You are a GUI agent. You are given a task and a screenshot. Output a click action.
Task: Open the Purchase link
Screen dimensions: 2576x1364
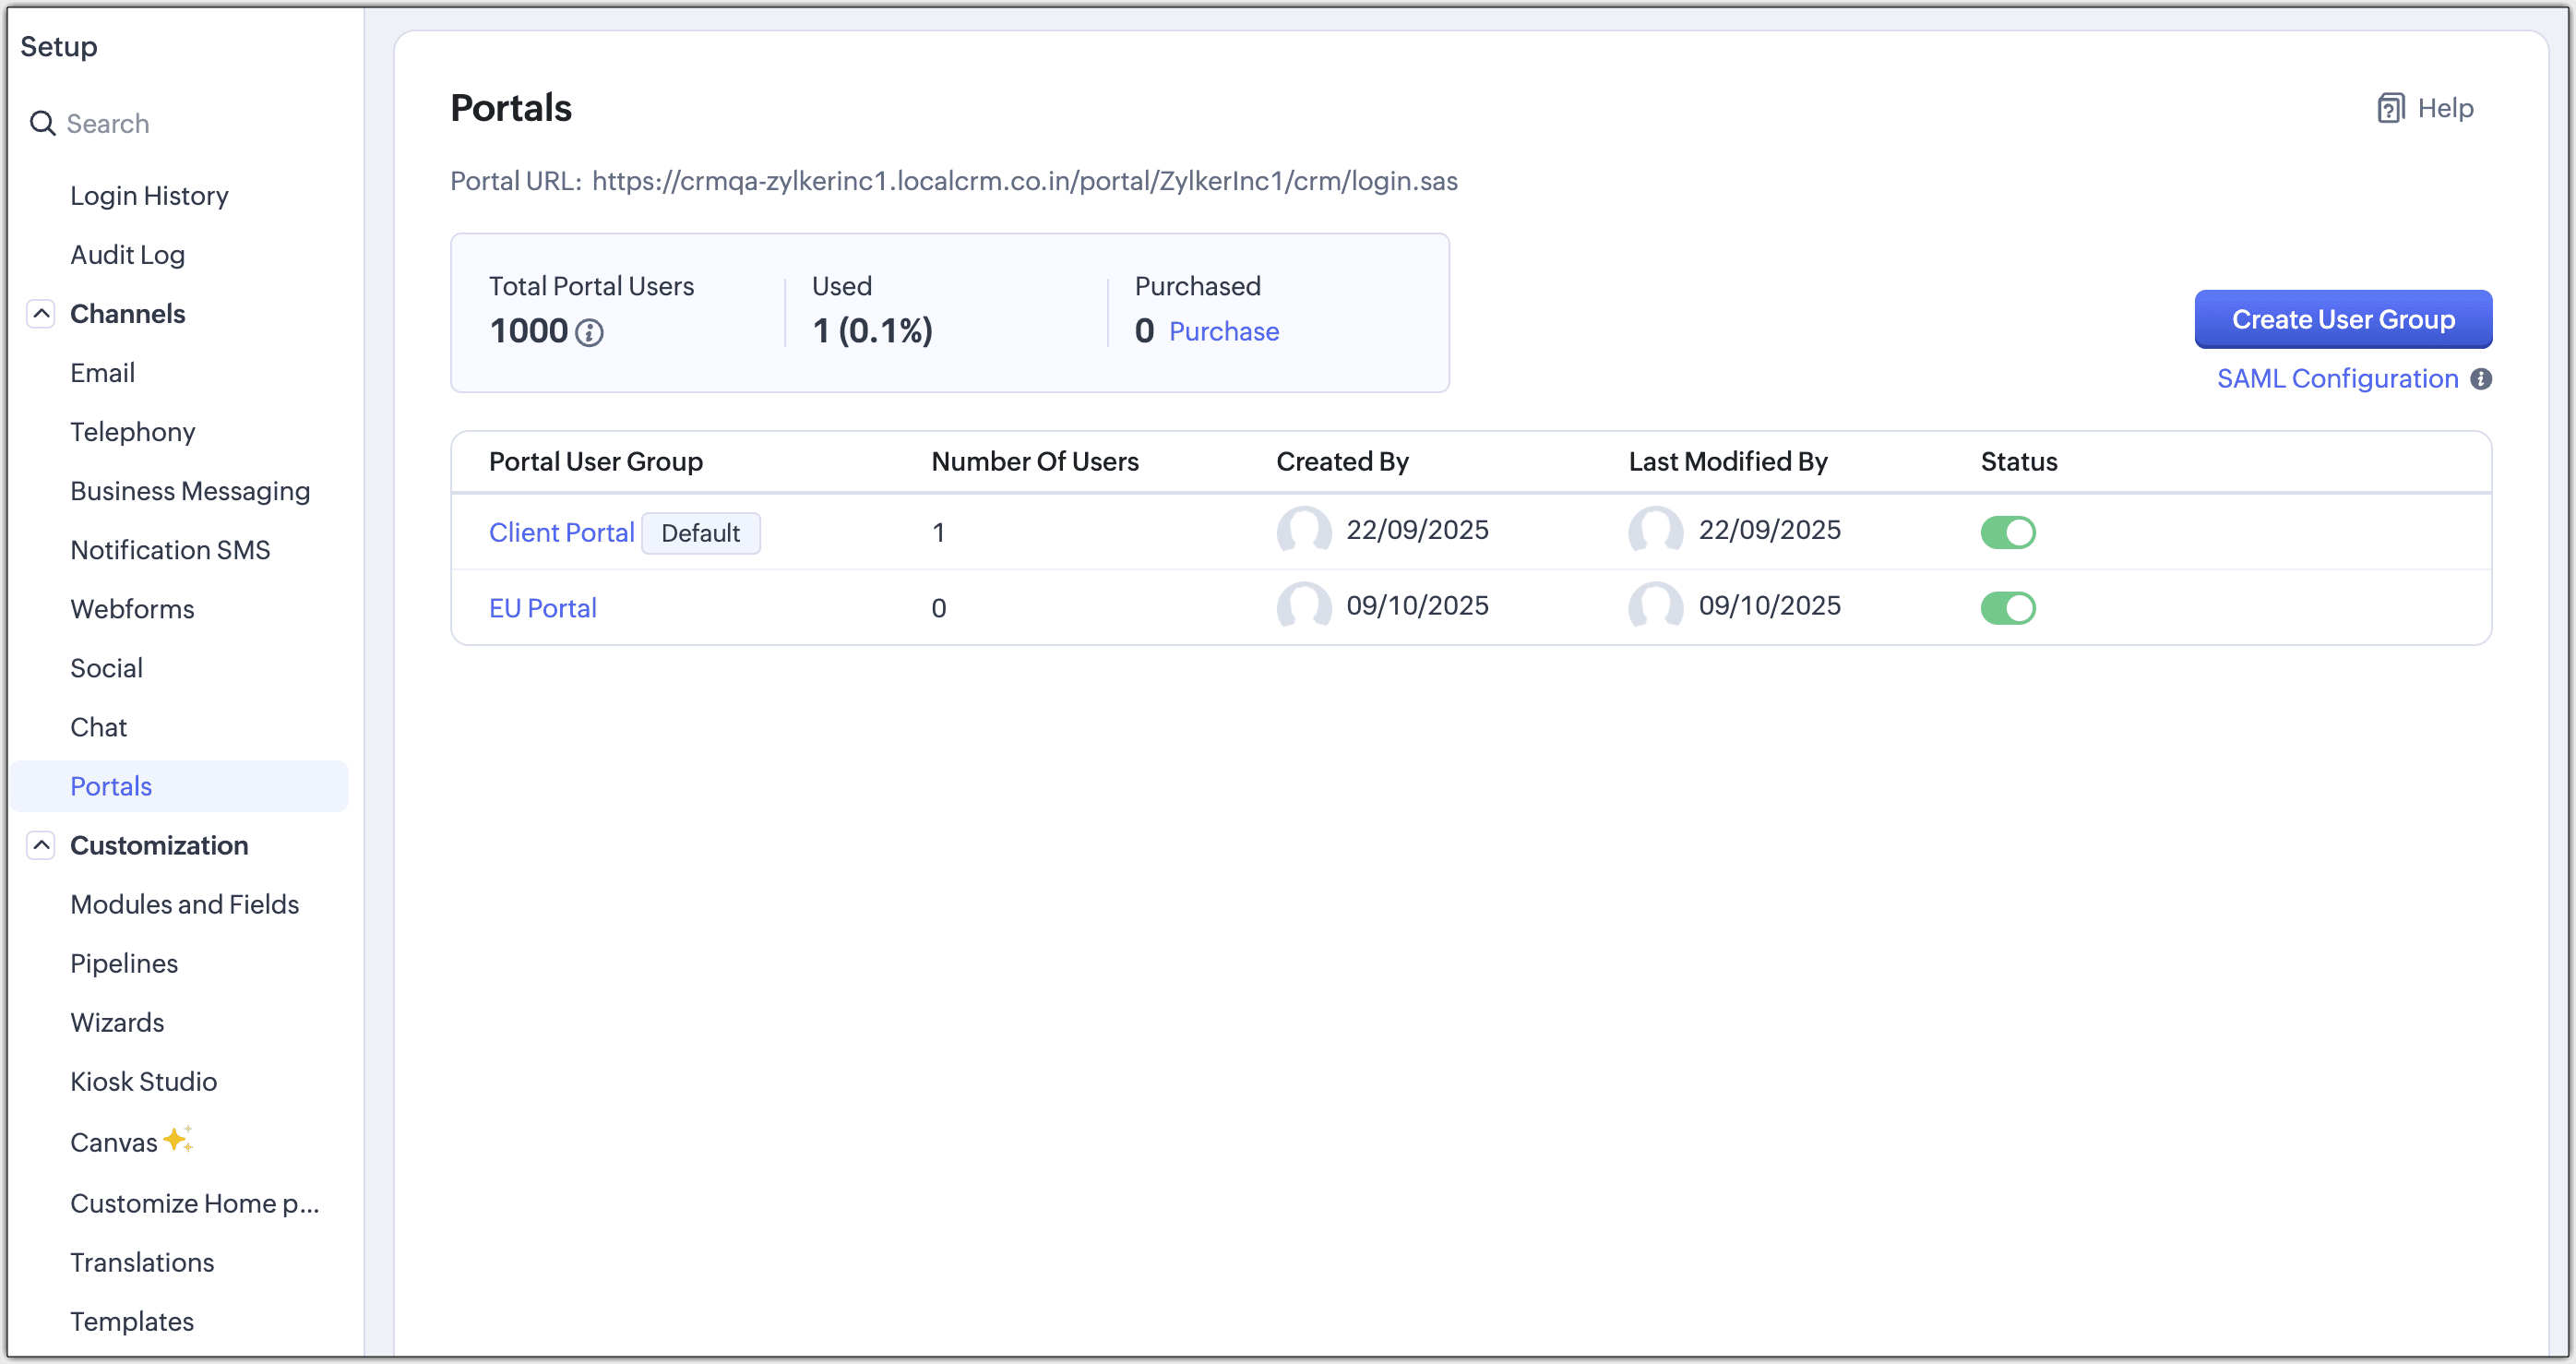tap(1223, 332)
